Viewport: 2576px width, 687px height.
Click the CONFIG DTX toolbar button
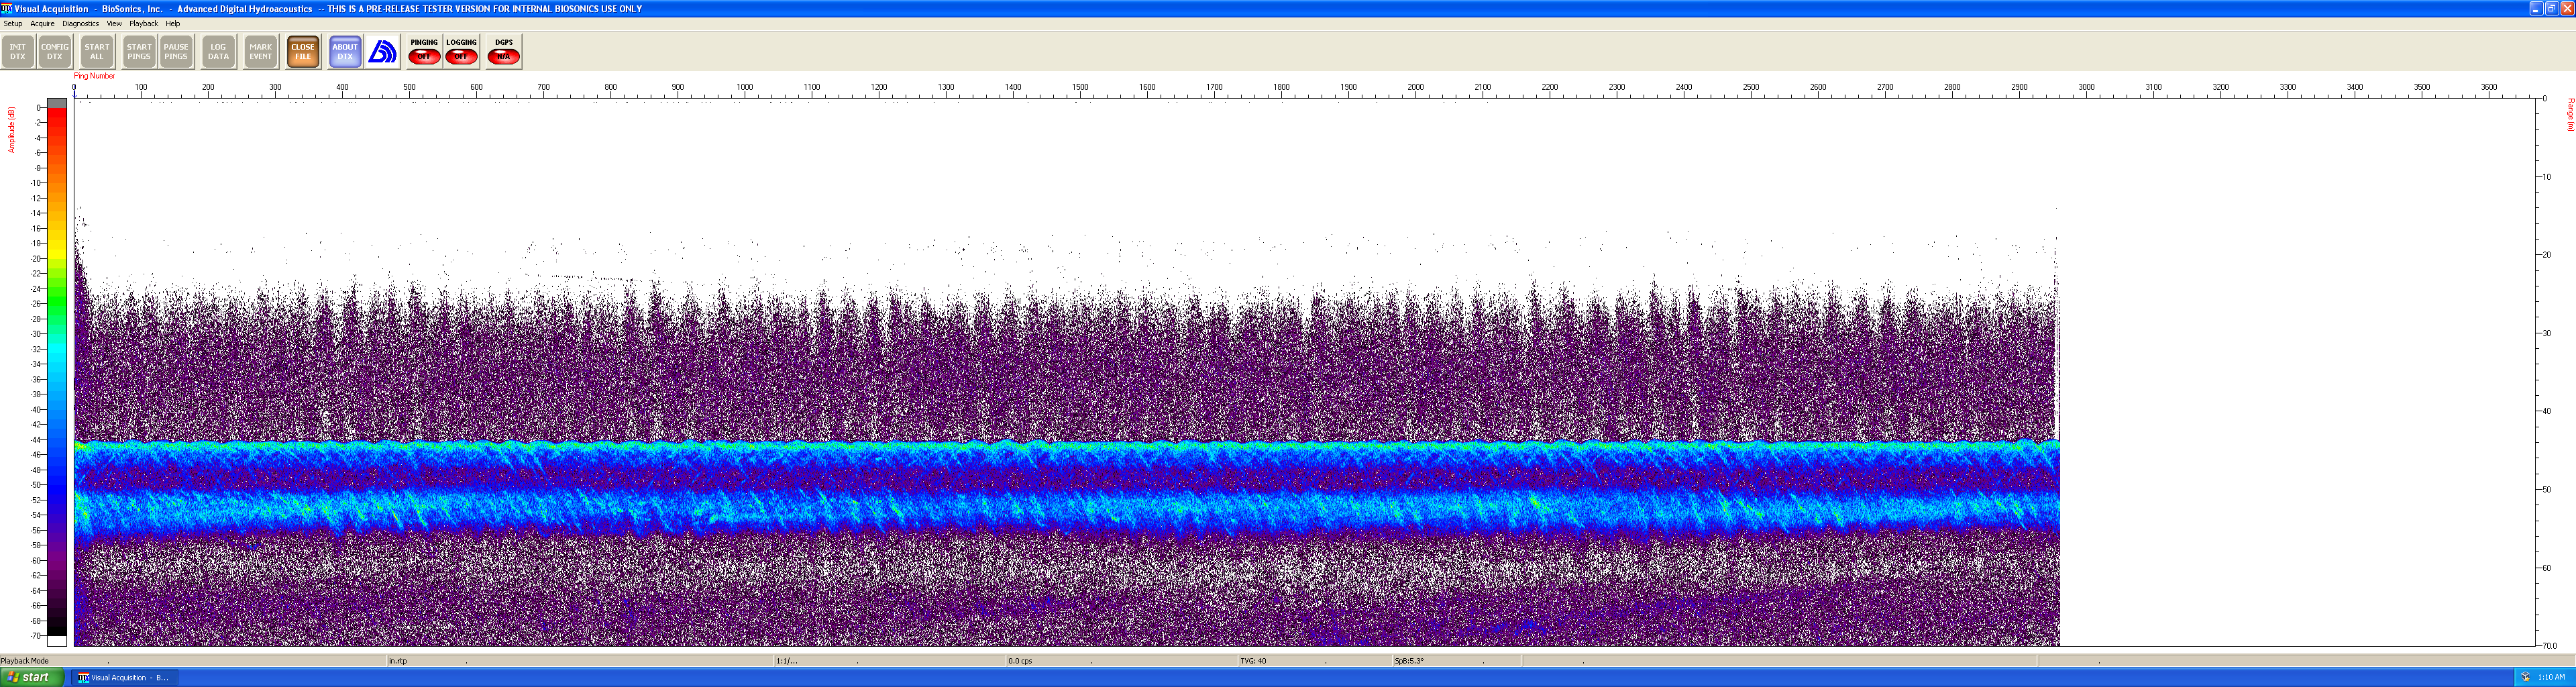point(55,52)
